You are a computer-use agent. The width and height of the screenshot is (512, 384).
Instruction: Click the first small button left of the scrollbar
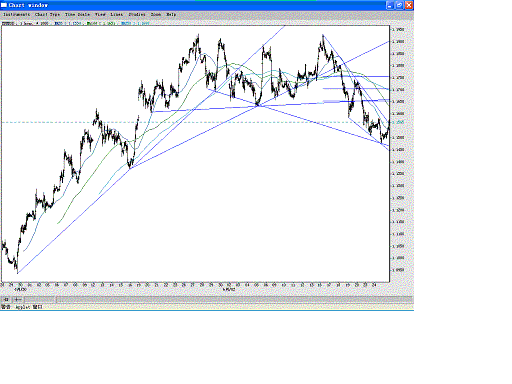coord(6,300)
